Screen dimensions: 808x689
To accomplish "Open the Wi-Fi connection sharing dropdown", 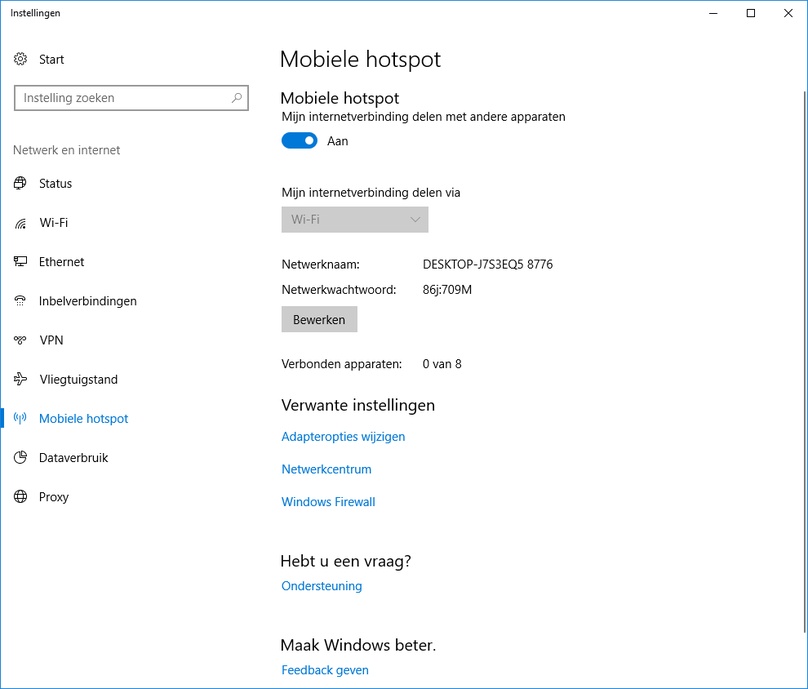I will (x=355, y=220).
